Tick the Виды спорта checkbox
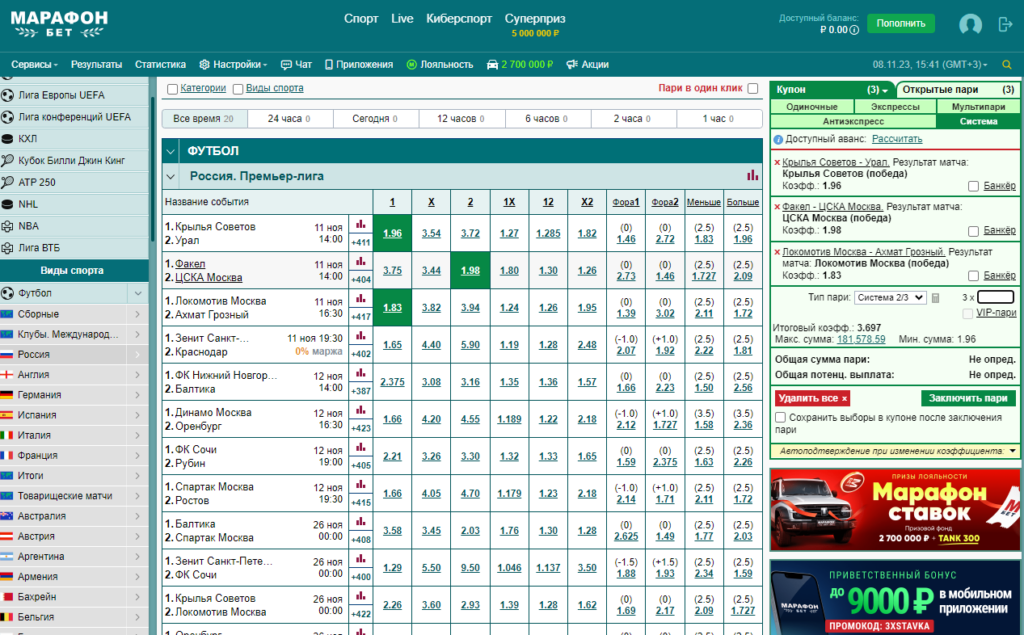This screenshot has height=635, width=1024. point(238,89)
